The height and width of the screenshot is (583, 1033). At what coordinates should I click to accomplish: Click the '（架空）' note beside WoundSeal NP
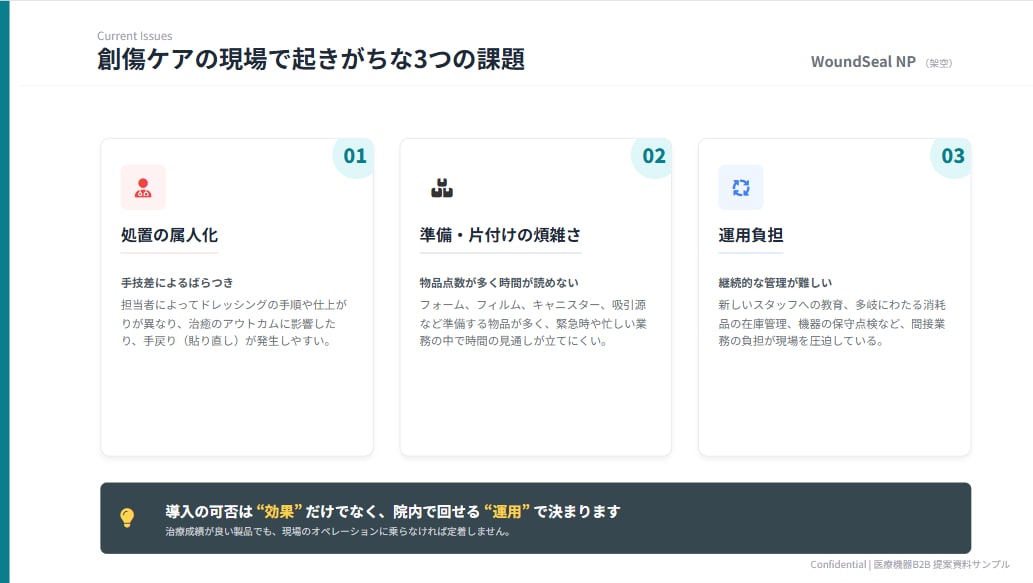938,63
